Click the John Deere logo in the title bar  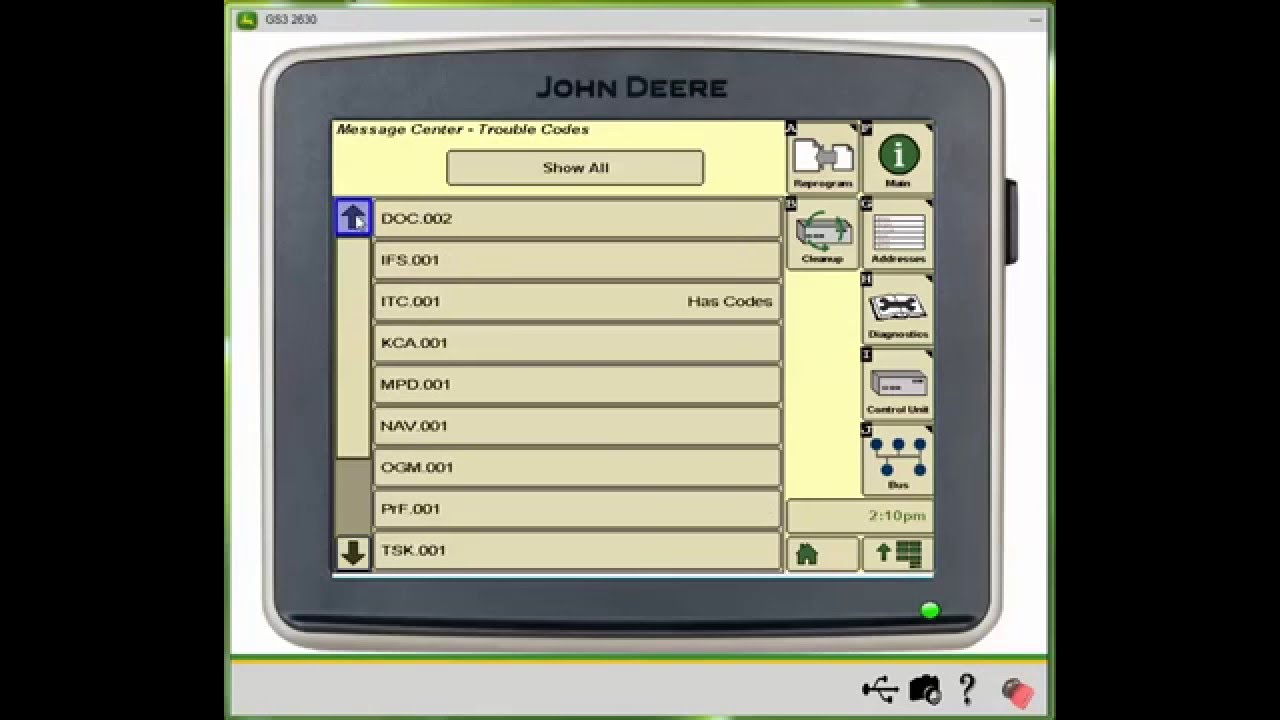247,20
